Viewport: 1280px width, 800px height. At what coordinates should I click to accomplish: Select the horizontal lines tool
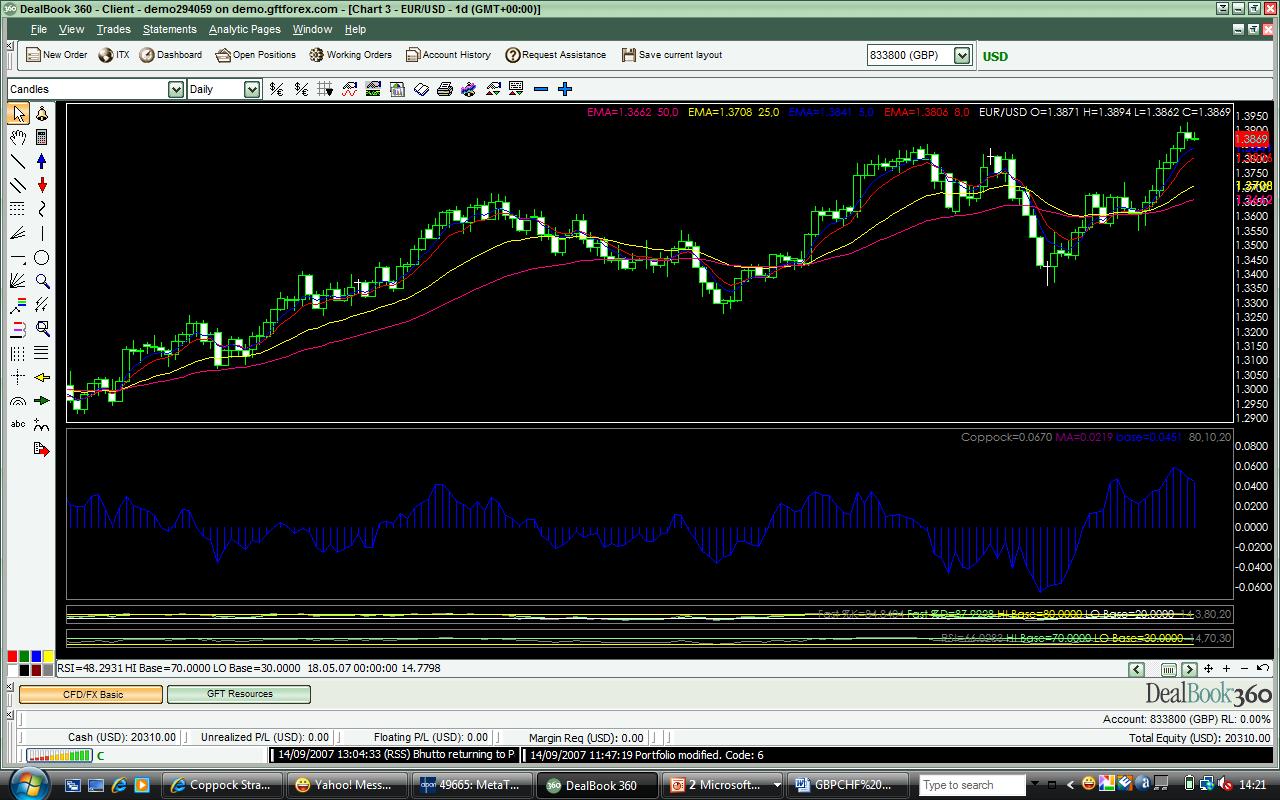[x=42, y=353]
